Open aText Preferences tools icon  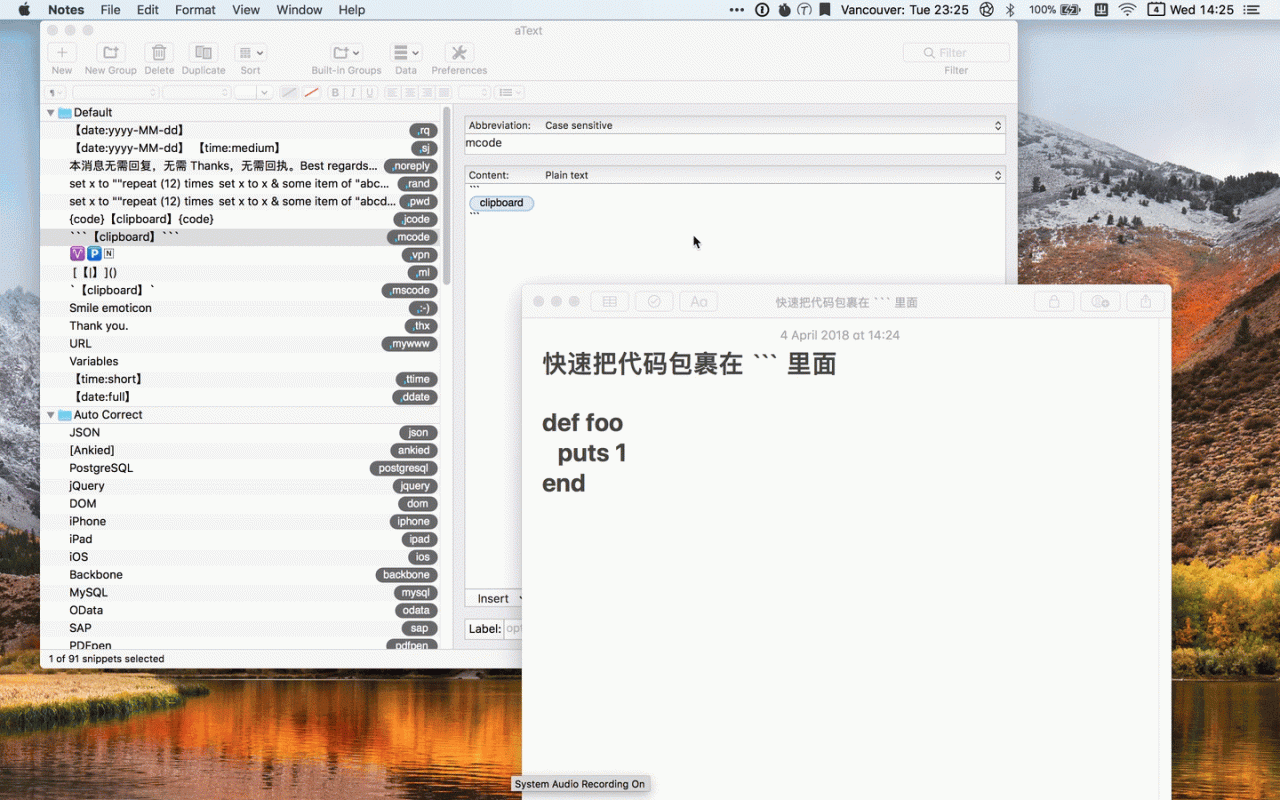(x=459, y=53)
